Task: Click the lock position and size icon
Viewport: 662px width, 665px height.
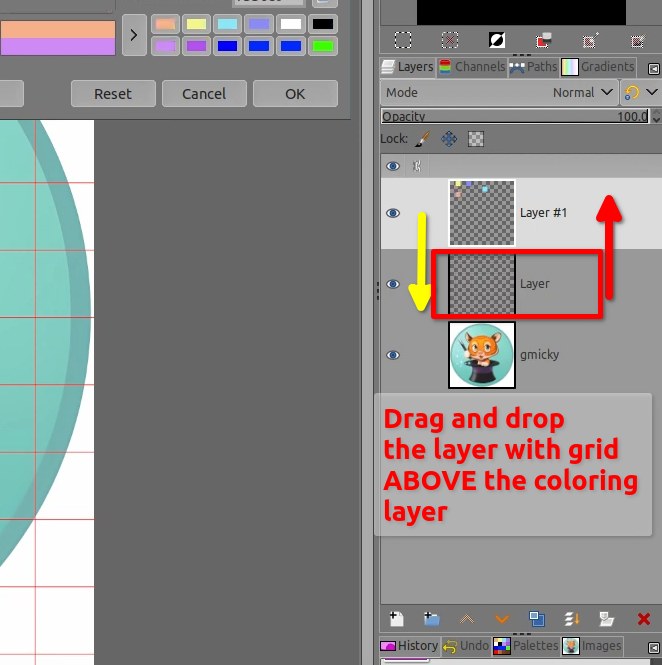Action: click(449, 139)
